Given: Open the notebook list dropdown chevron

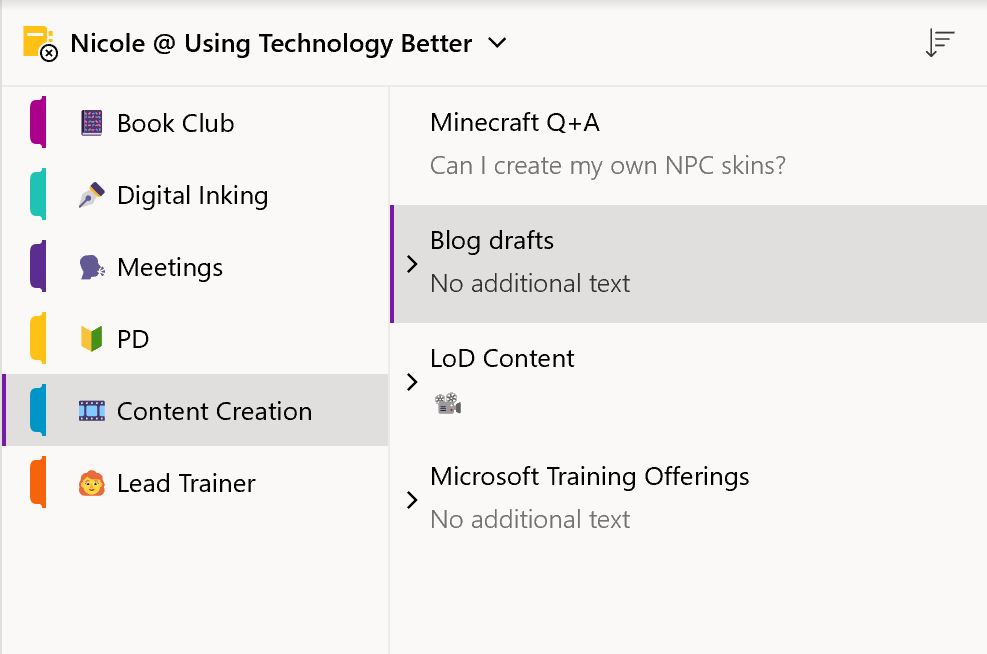Looking at the screenshot, I should click(497, 43).
